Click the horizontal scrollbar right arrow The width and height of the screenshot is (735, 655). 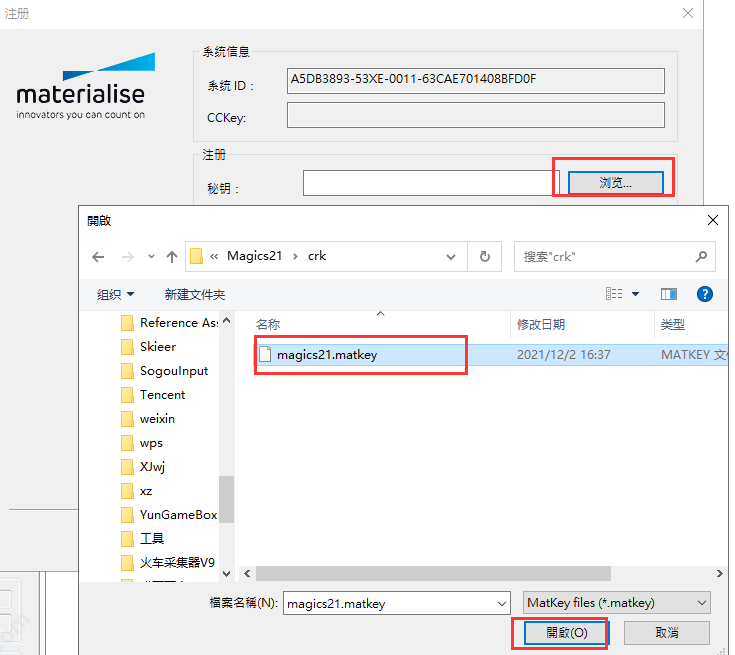[x=720, y=573]
